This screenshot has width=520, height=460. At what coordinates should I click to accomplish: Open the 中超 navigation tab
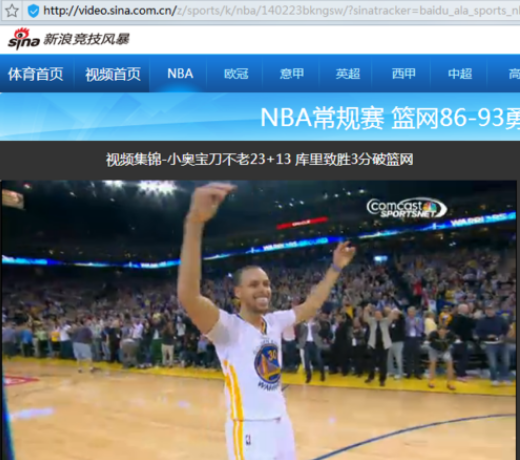click(x=460, y=74)
